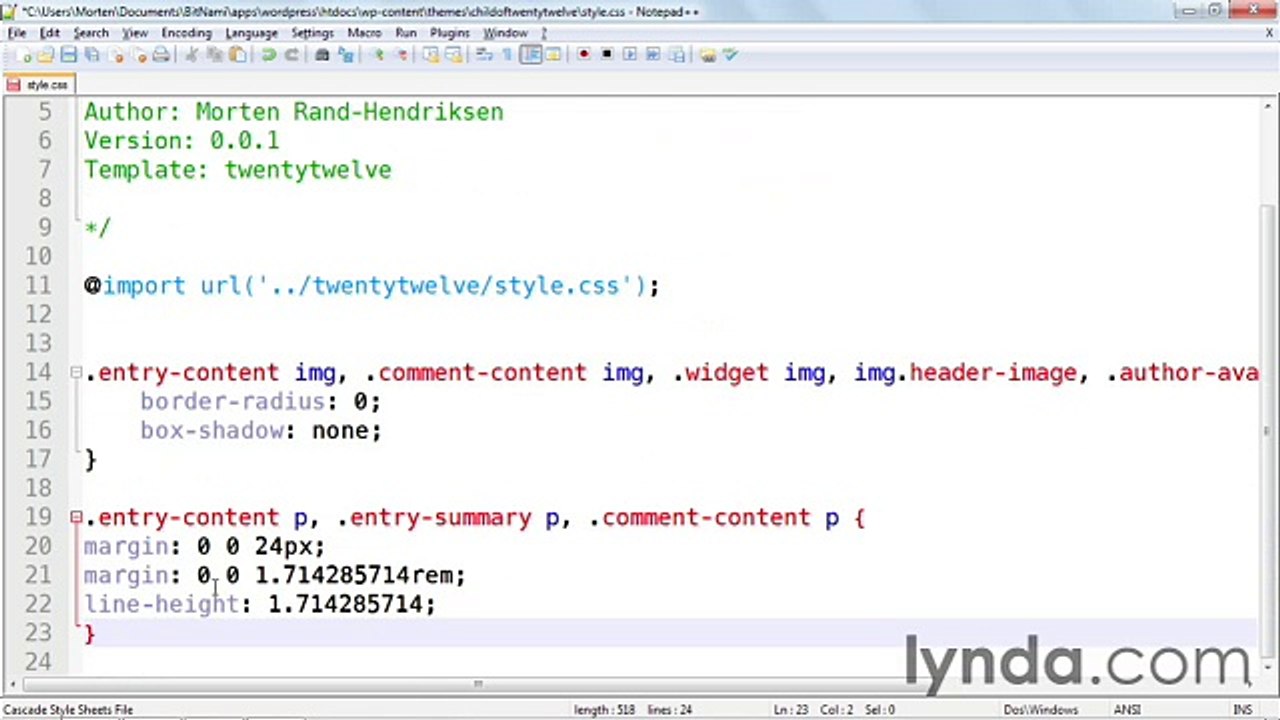Image resolution: width=1280 pixels, height=720 pixels.
Task: Open the Search menu
Action: coord(90,33)
